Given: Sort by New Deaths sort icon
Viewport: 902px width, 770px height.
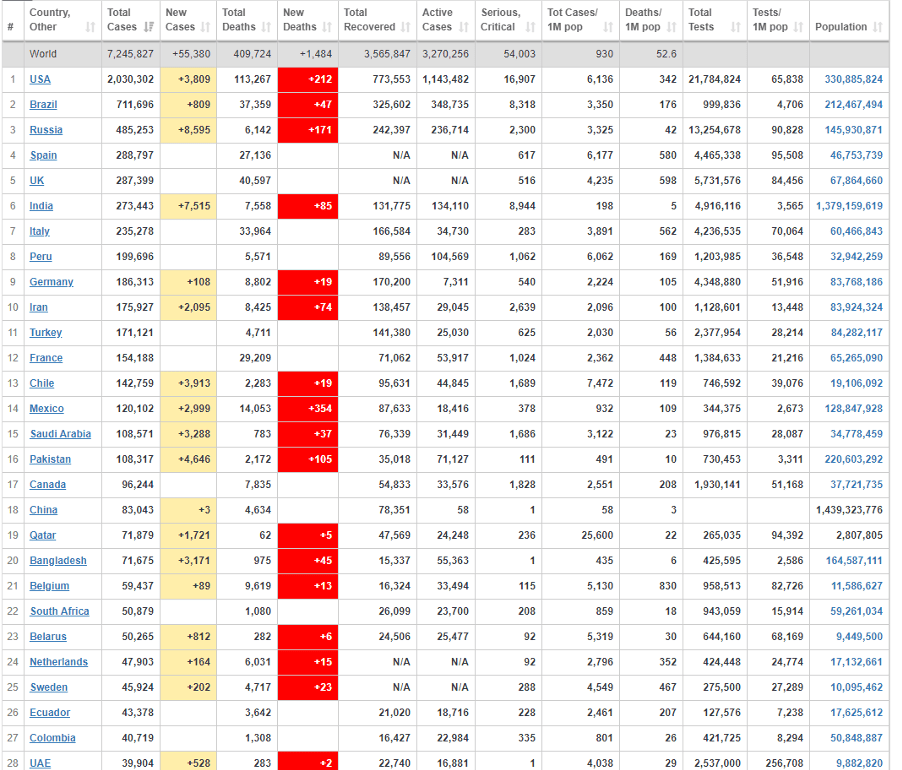Looking at the screenshot, I should [327, 27].
